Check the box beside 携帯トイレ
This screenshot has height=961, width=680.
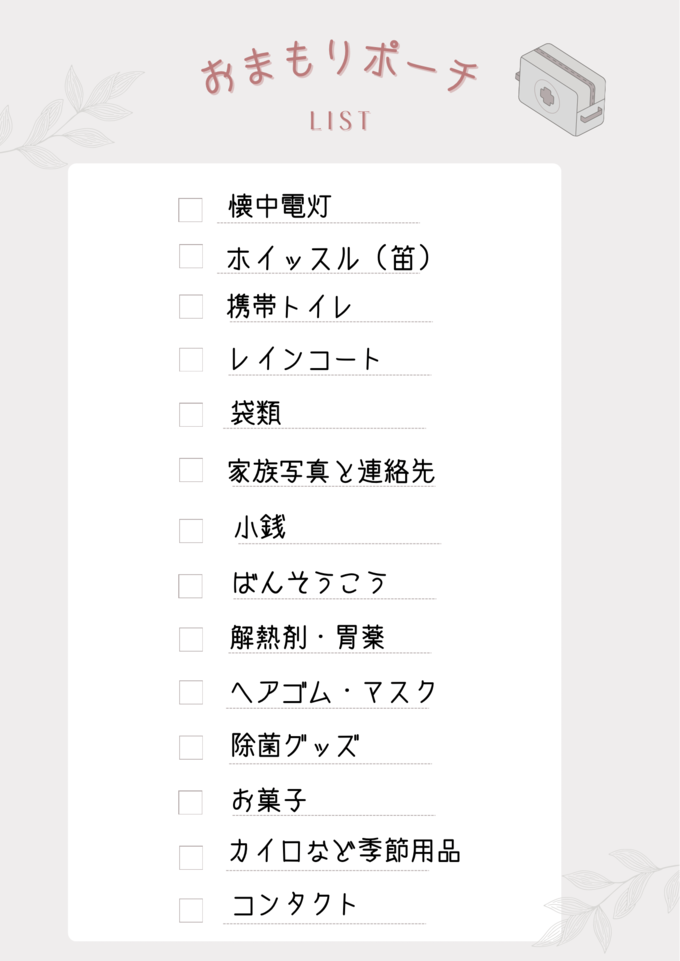click(x=191, y=306)
